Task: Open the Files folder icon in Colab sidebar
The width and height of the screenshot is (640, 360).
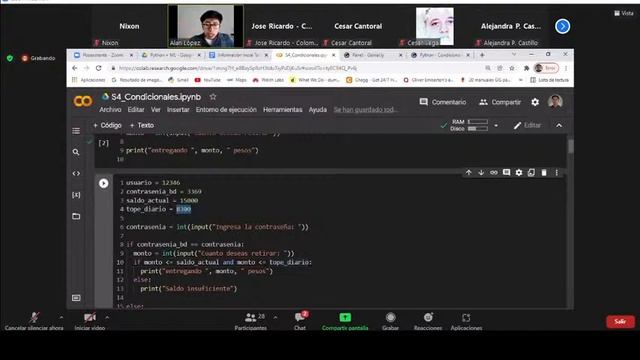Action: click(76, 216)
